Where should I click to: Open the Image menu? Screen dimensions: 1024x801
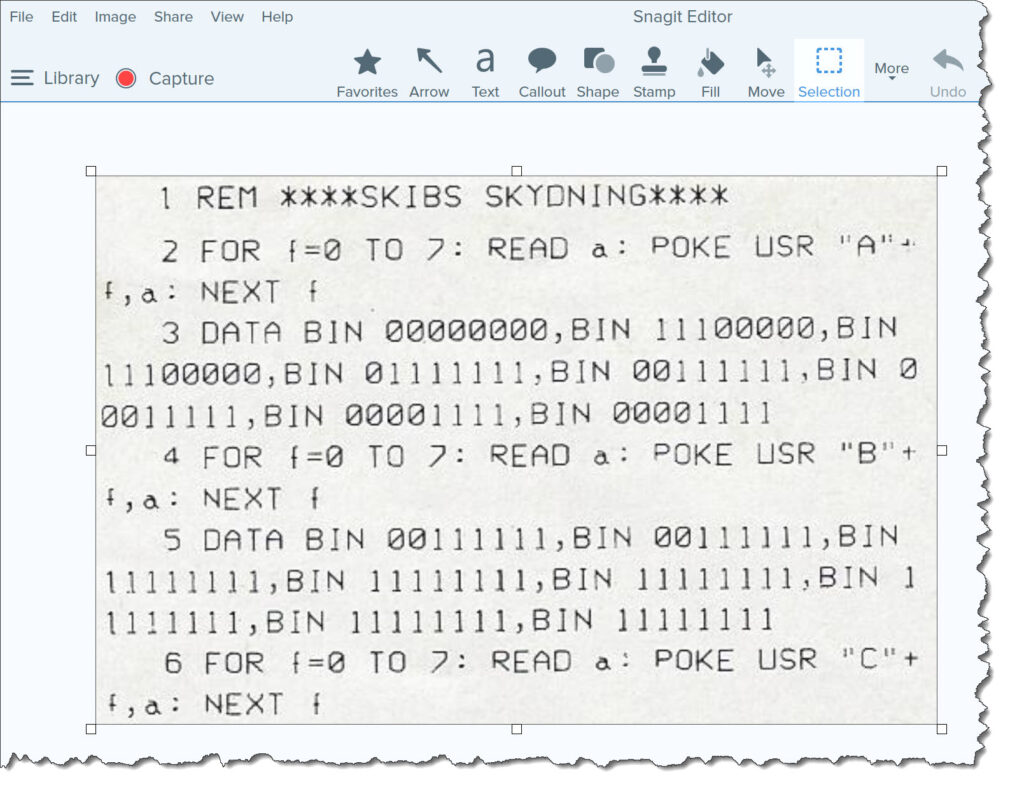coord(115,17)
